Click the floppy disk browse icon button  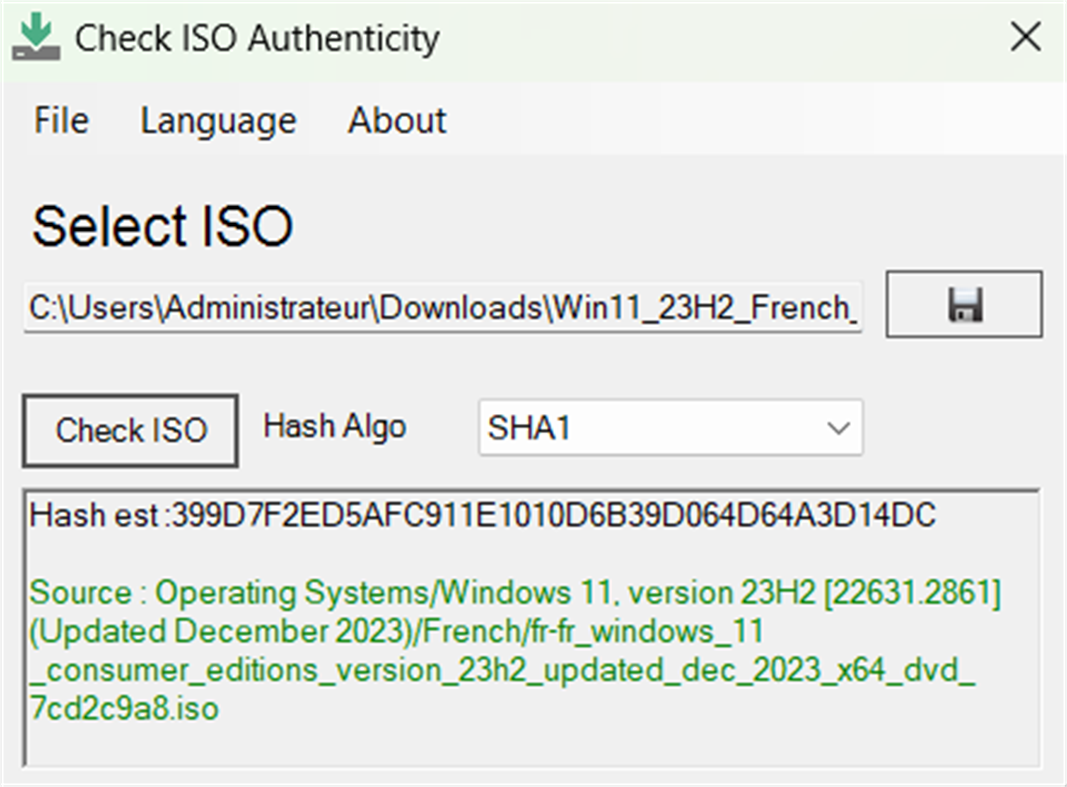coord(964,304)
